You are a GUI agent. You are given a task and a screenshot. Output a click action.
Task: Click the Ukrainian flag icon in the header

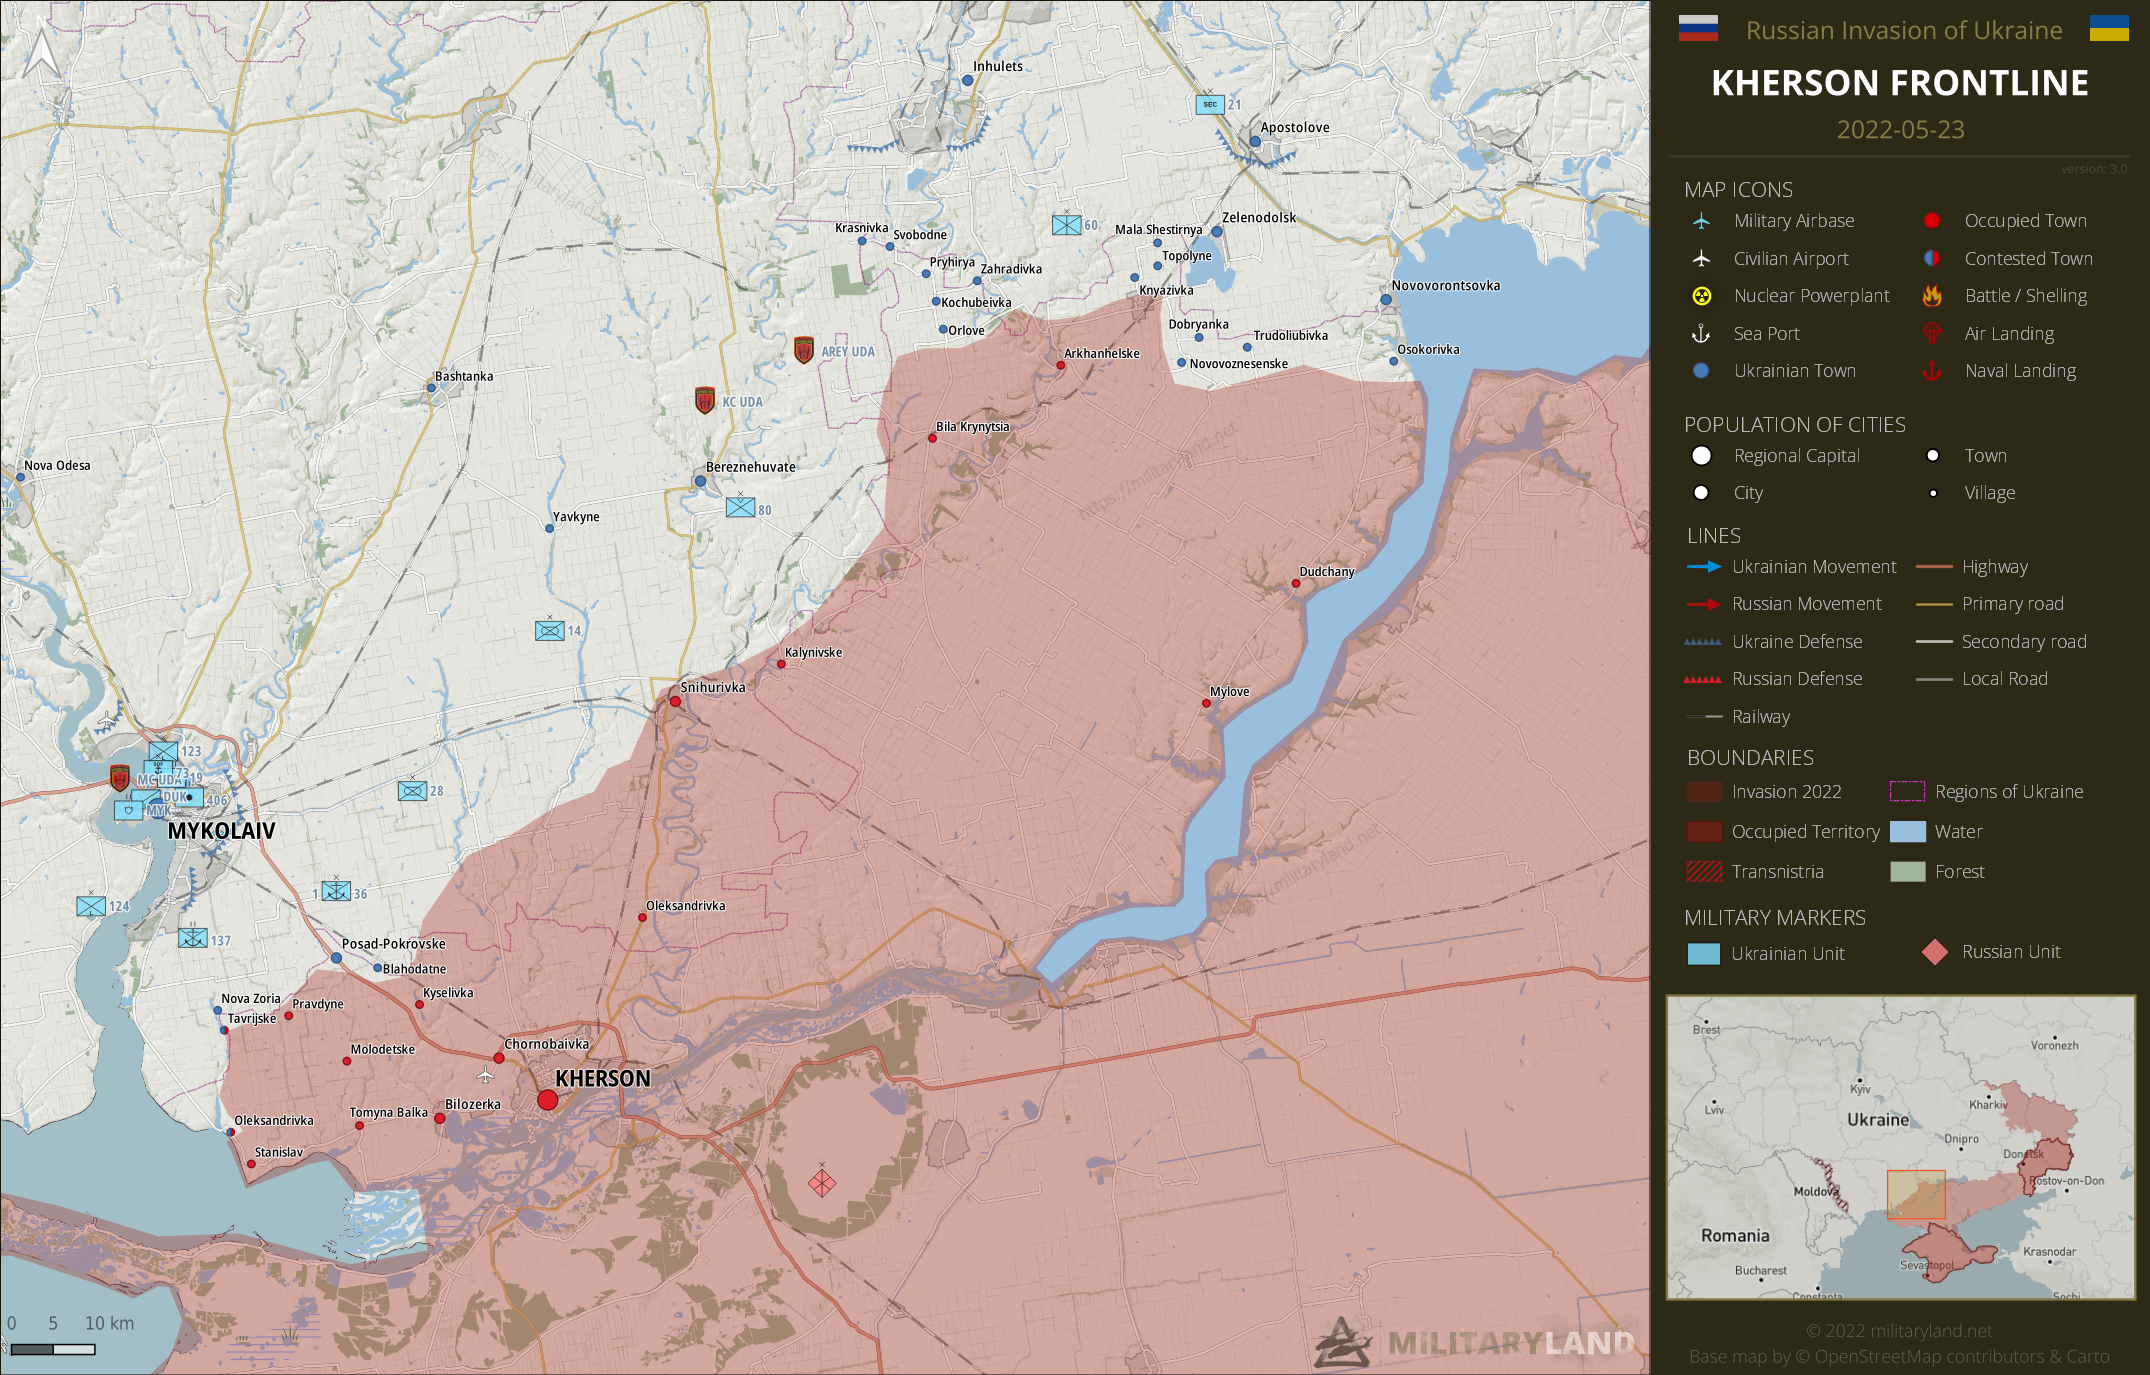click(2109, 28)
